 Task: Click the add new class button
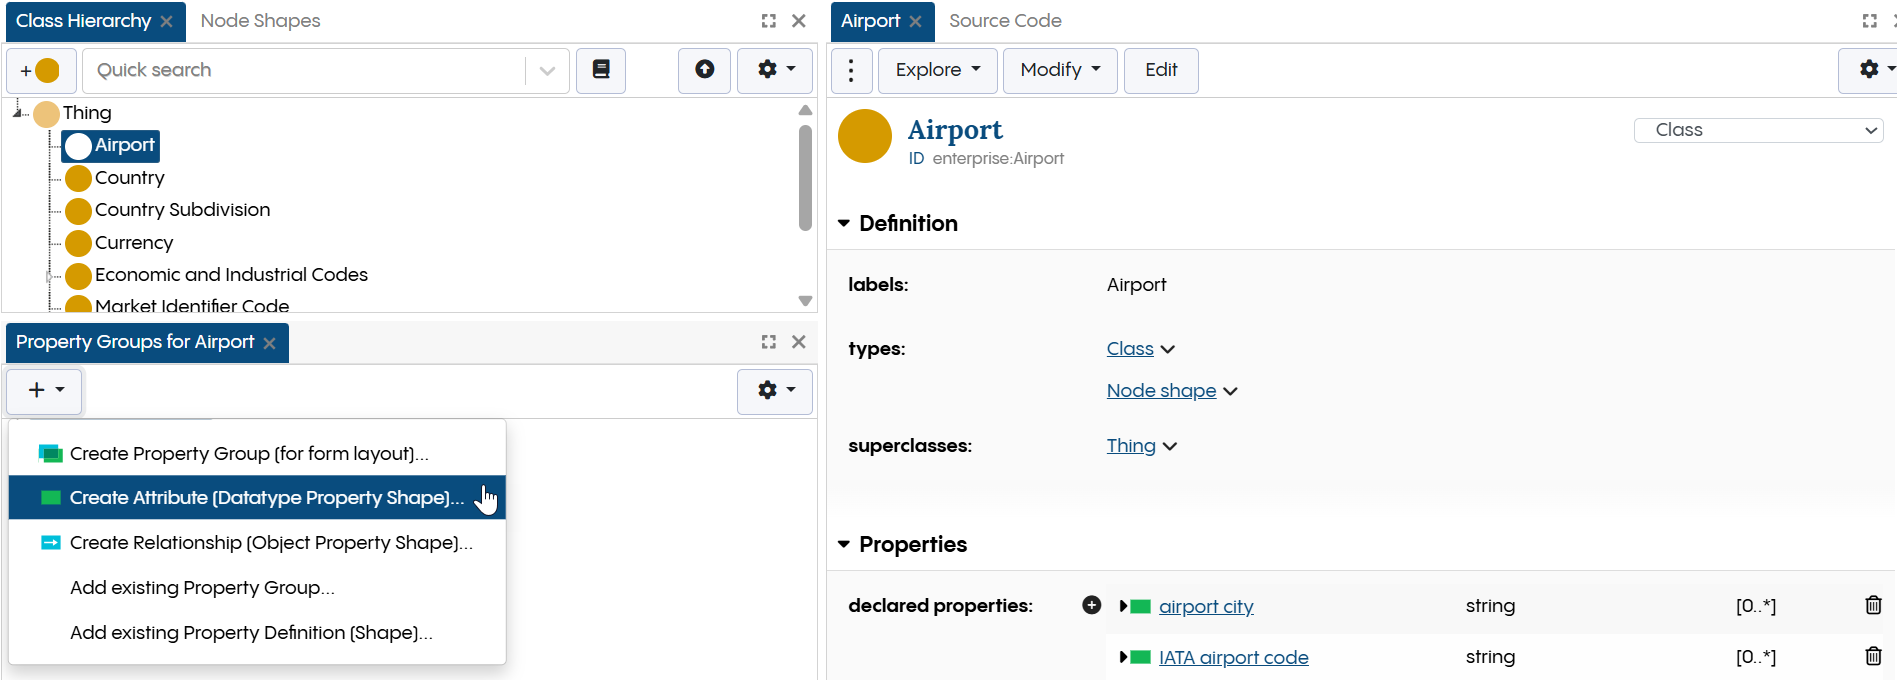click(x=41, y=70)
